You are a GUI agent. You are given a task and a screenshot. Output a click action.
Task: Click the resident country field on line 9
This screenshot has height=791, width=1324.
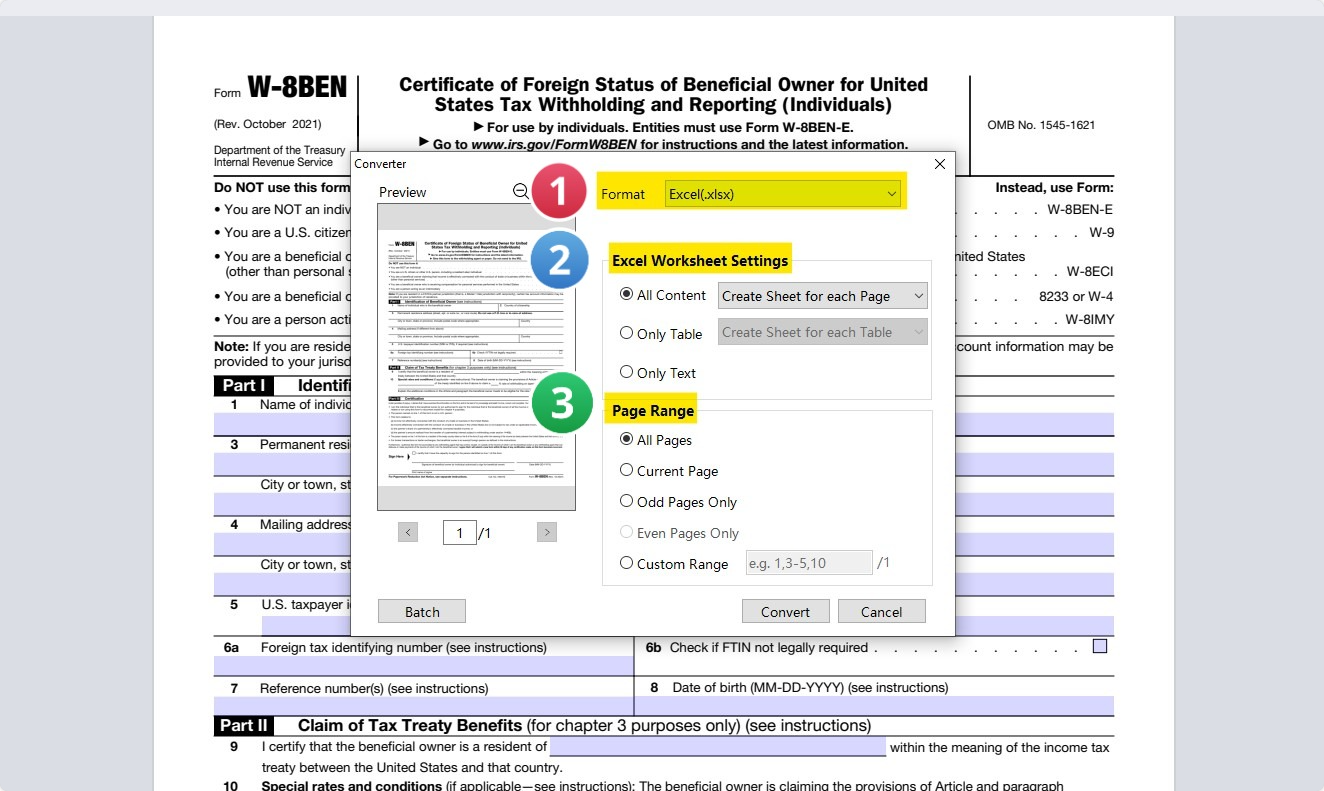point(718,747)
